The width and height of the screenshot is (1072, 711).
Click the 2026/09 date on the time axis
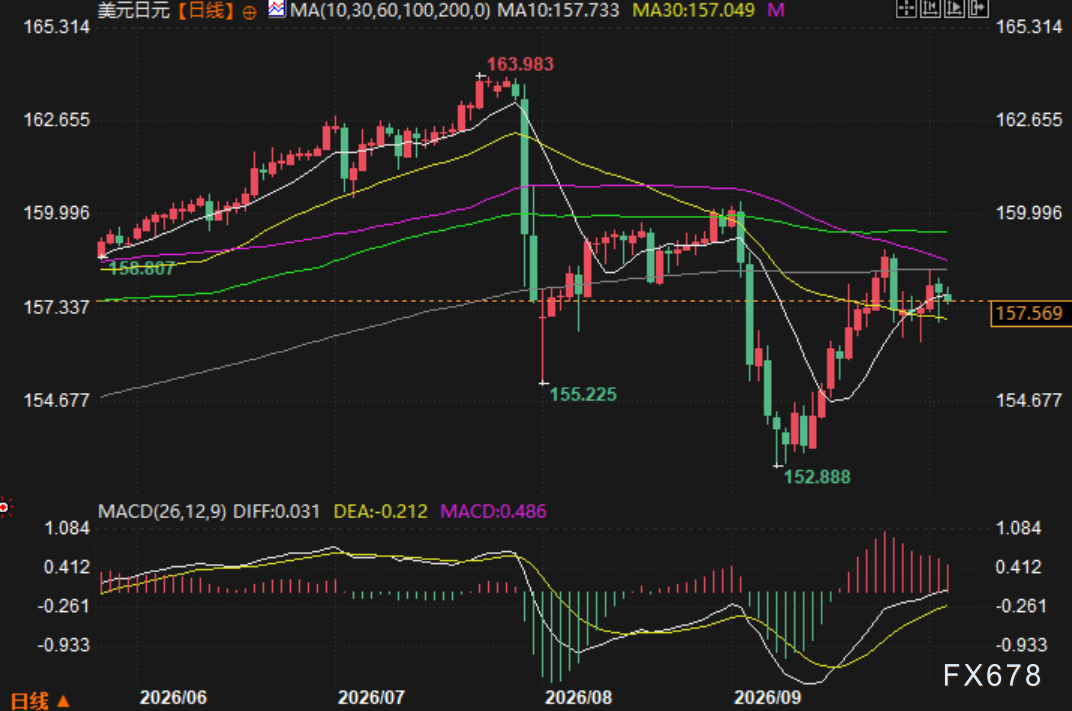(x=768, y=697)
